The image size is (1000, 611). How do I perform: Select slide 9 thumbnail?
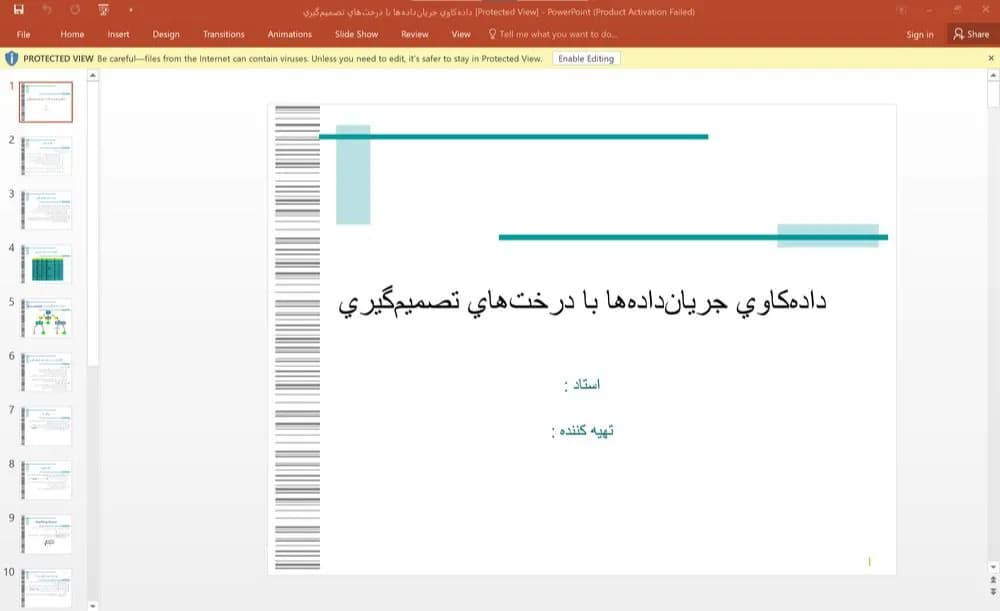point(46,534)
